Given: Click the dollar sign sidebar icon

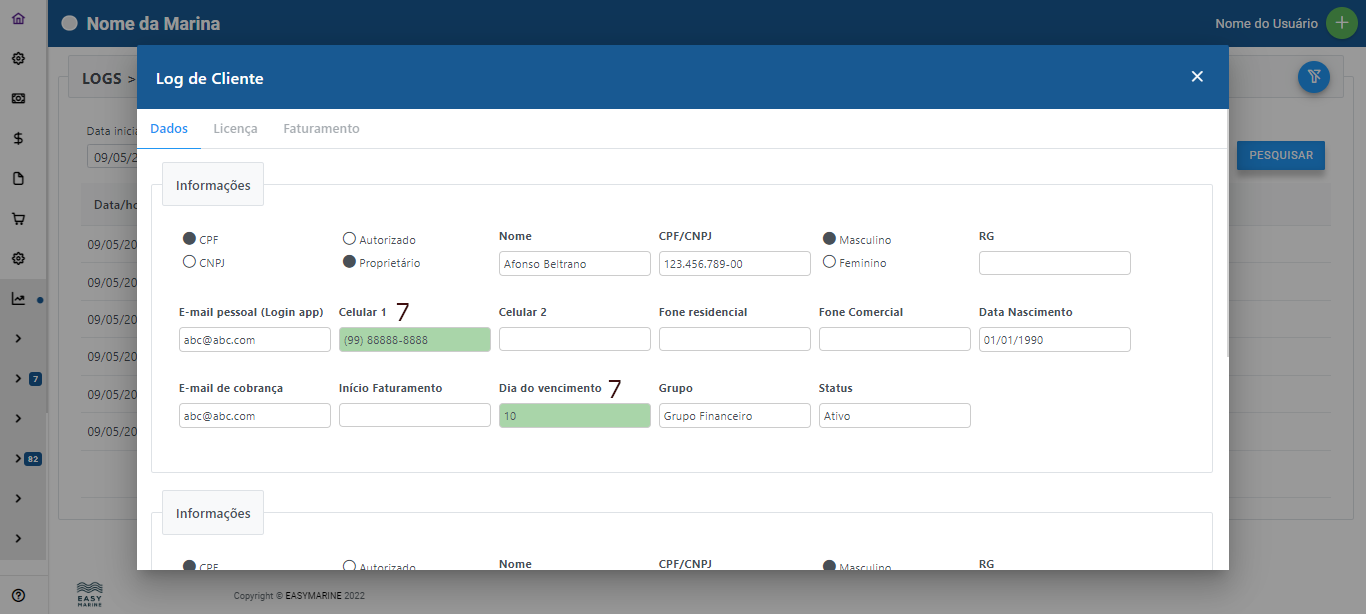Looking at the screenshot, I should coord(18,139).
